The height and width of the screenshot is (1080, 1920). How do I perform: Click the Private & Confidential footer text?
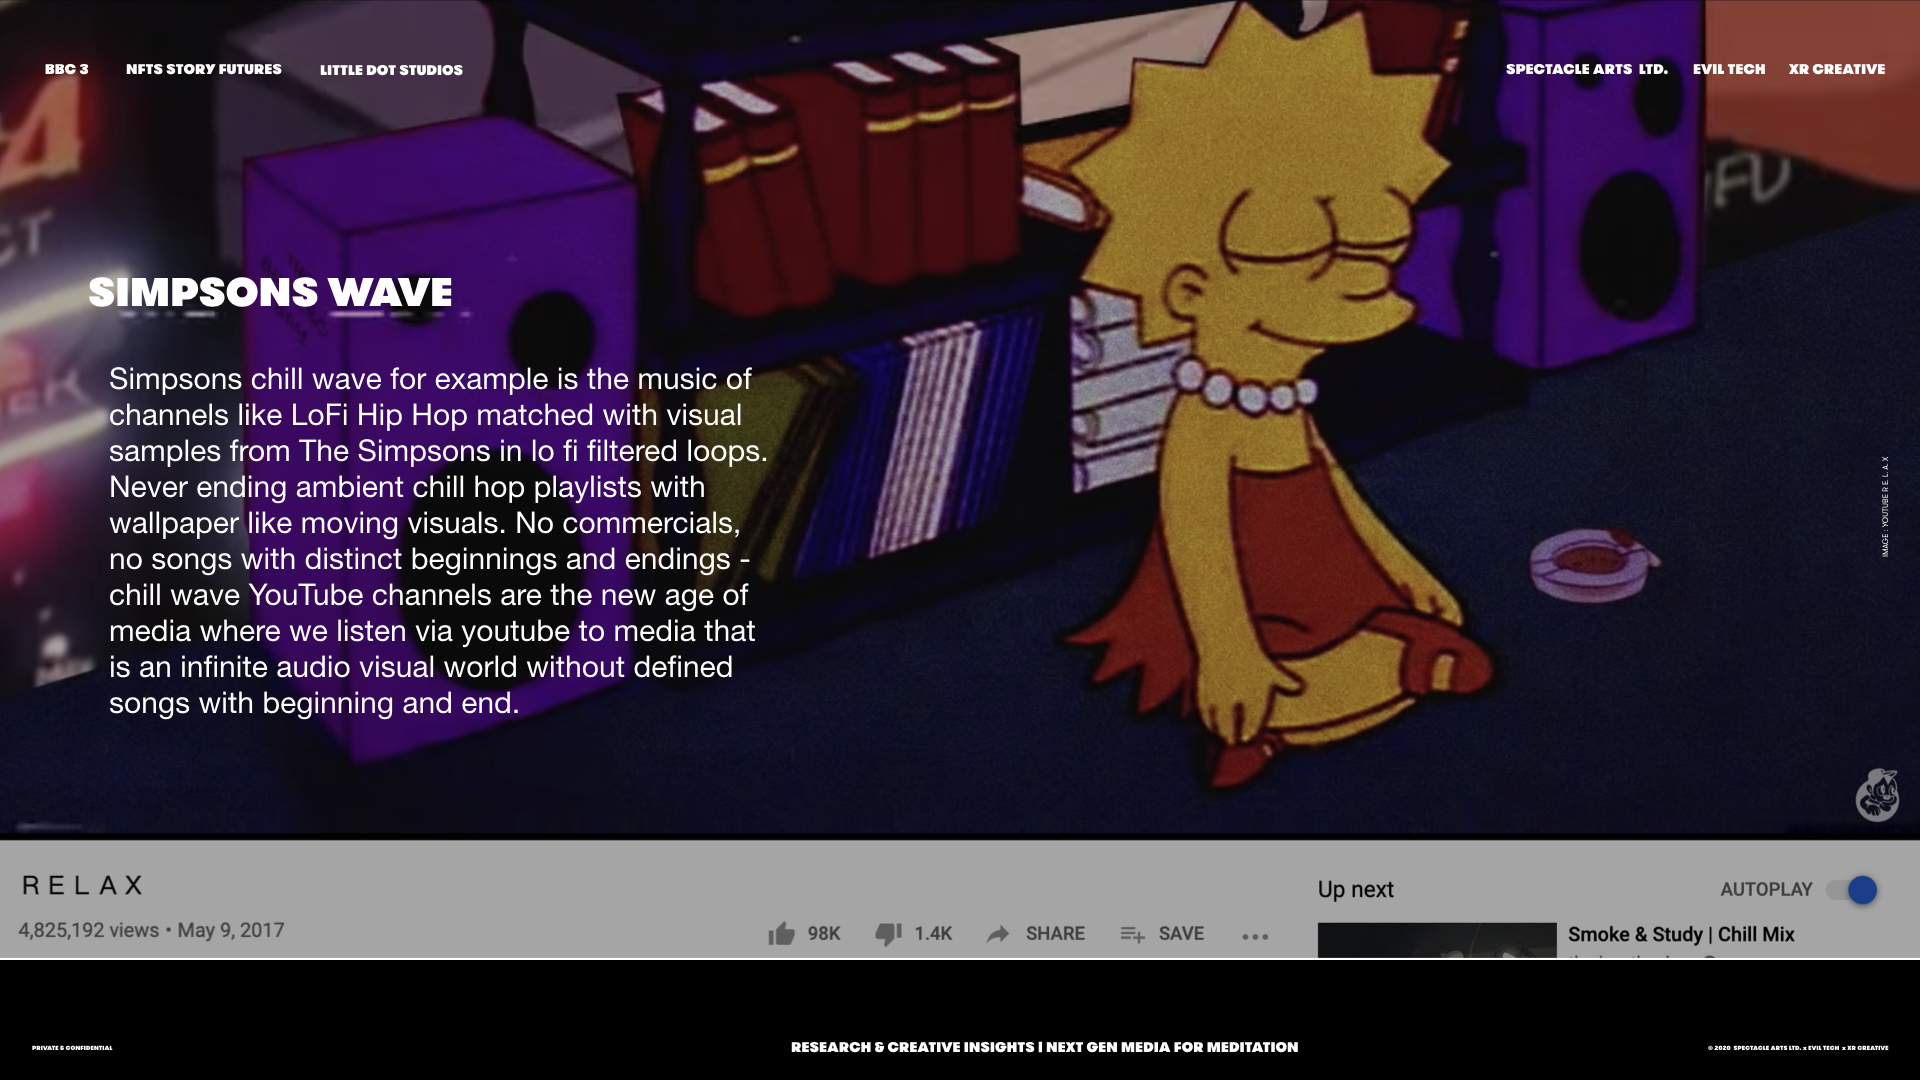click(x=72, y=1048)
